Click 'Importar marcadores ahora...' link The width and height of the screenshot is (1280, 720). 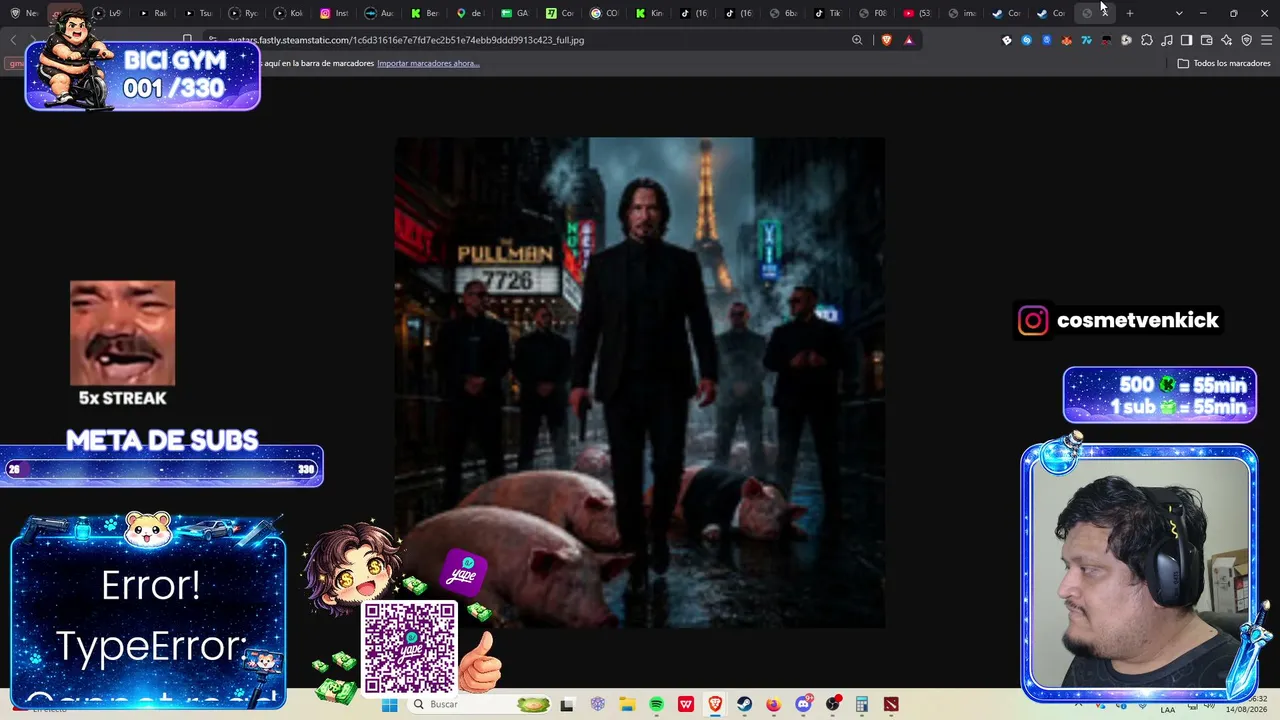[428, 63]
